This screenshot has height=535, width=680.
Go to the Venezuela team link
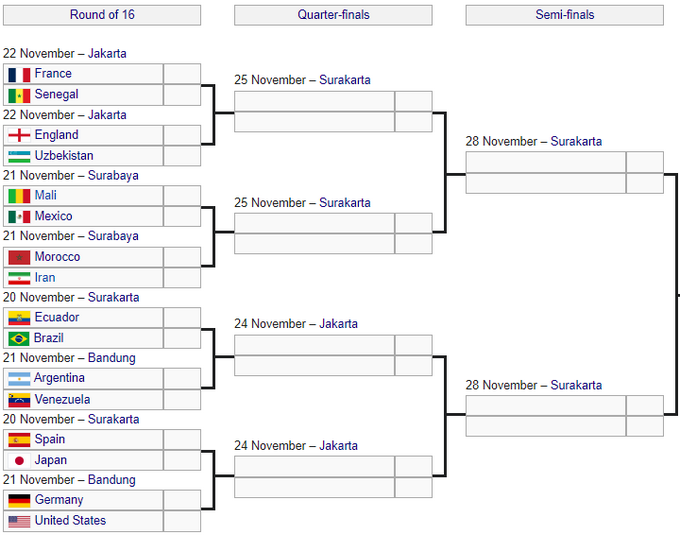coord(62,400)
